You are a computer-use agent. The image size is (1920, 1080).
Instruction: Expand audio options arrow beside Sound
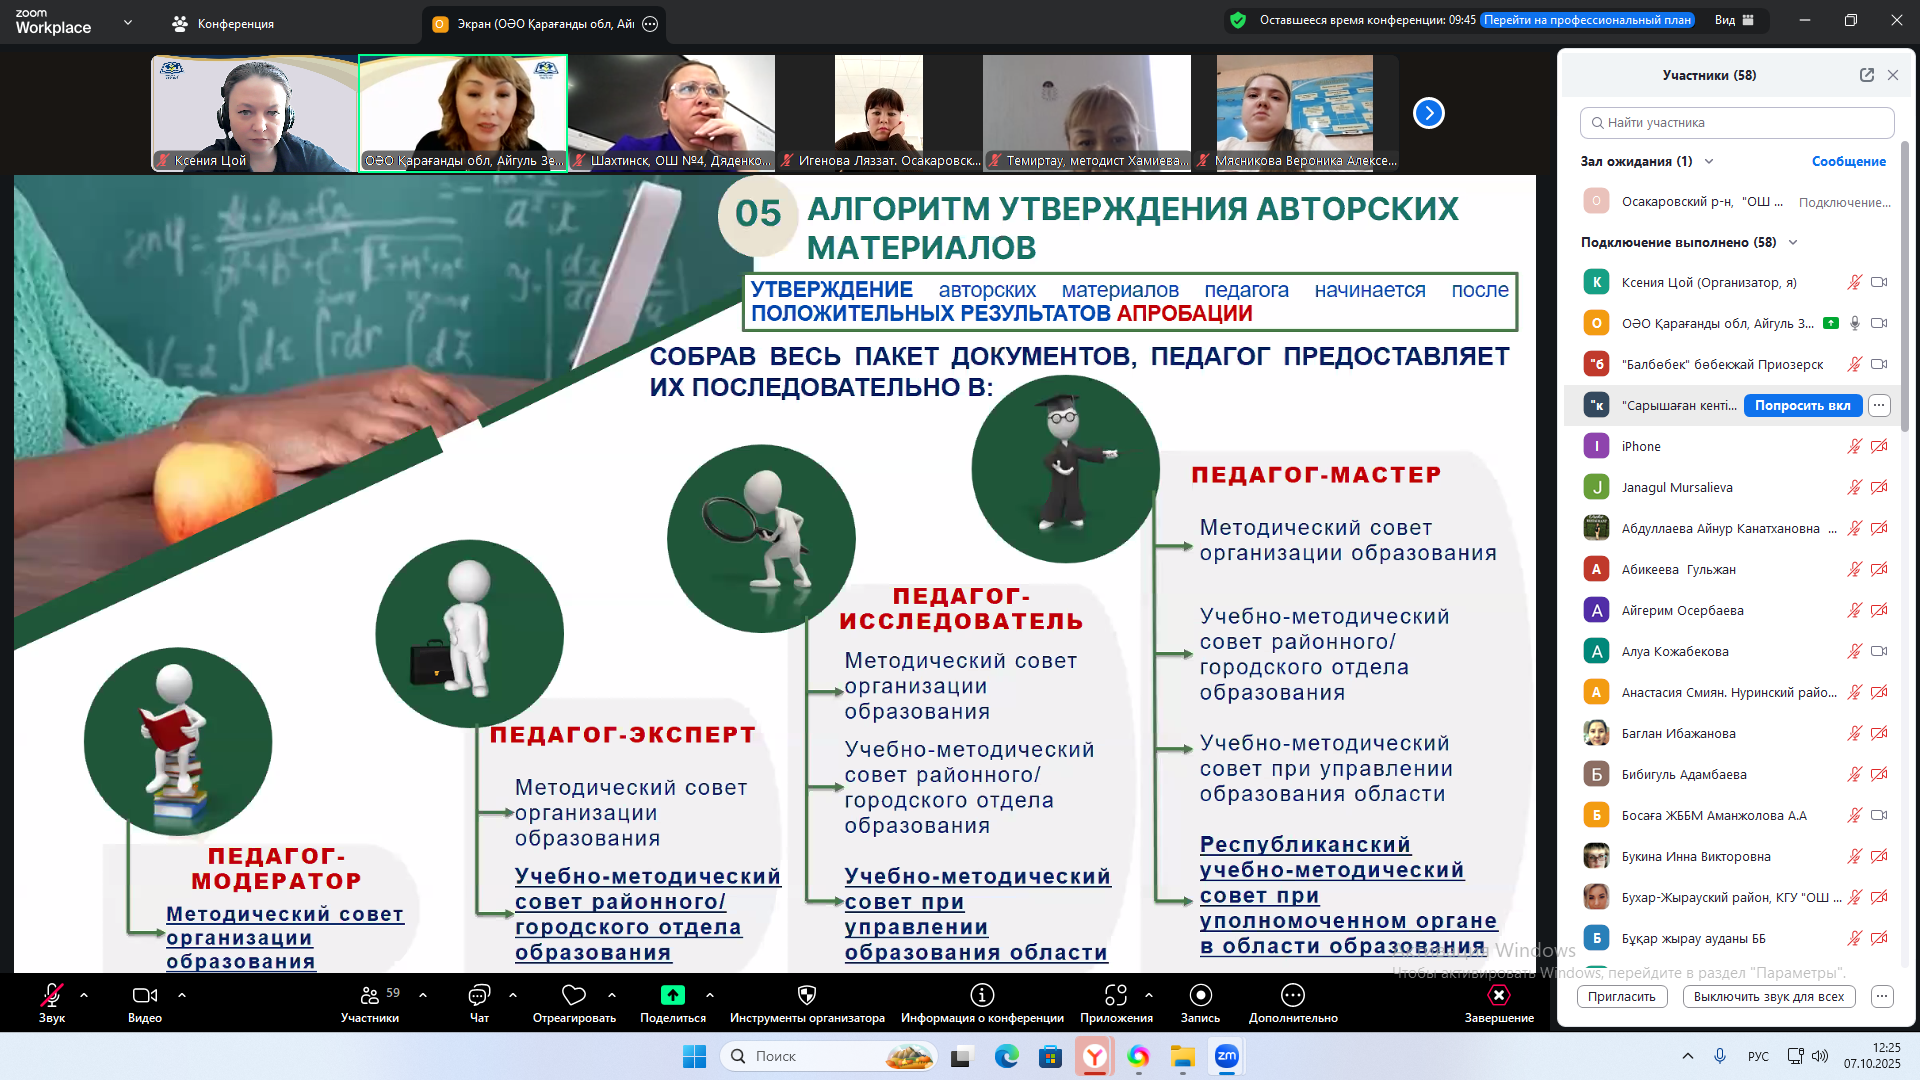tap(84, 995)
